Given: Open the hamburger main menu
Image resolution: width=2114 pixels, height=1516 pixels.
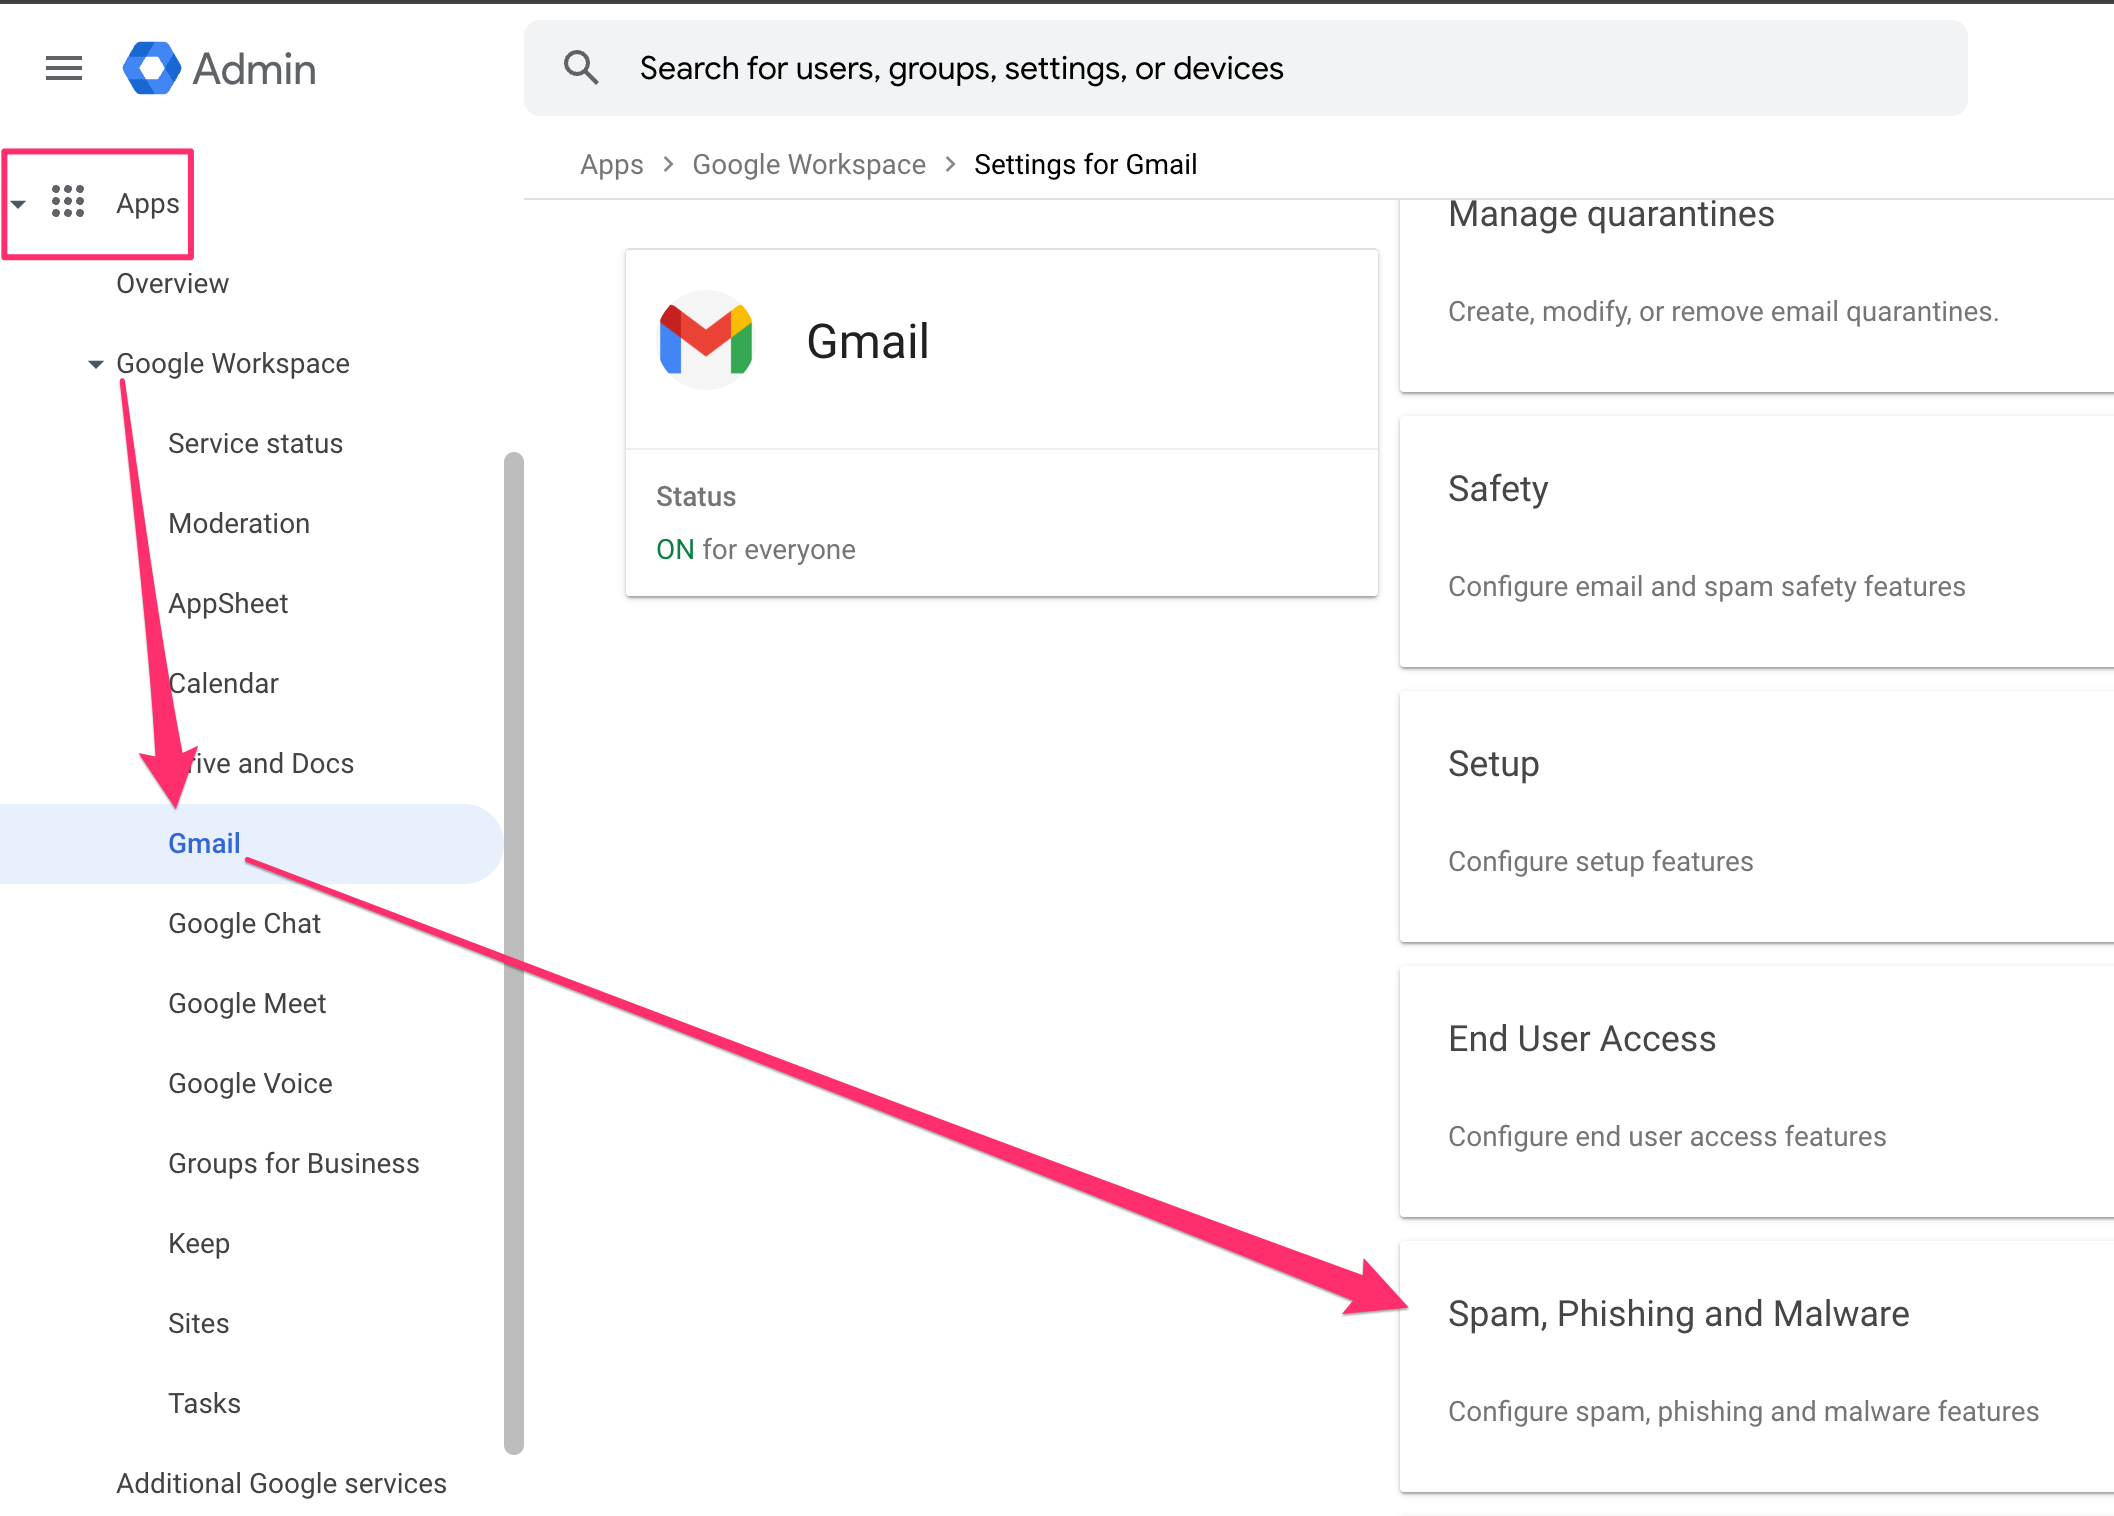Looking at the screenshot, I should [x=64, y=68].
